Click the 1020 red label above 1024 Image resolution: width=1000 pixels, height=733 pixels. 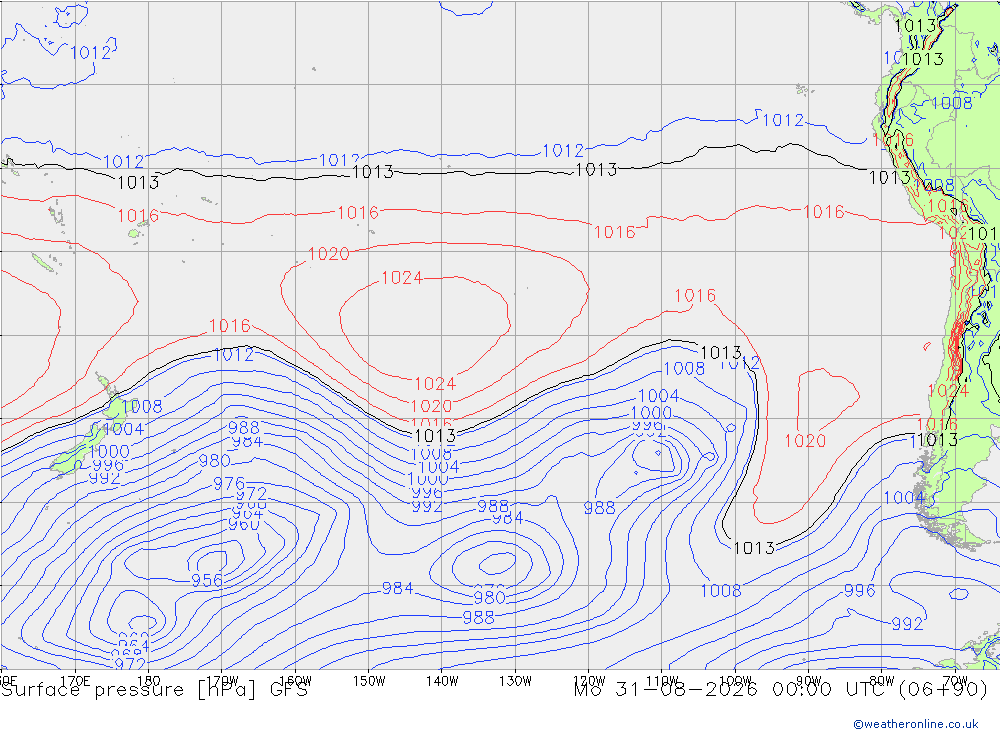point(328,254)
